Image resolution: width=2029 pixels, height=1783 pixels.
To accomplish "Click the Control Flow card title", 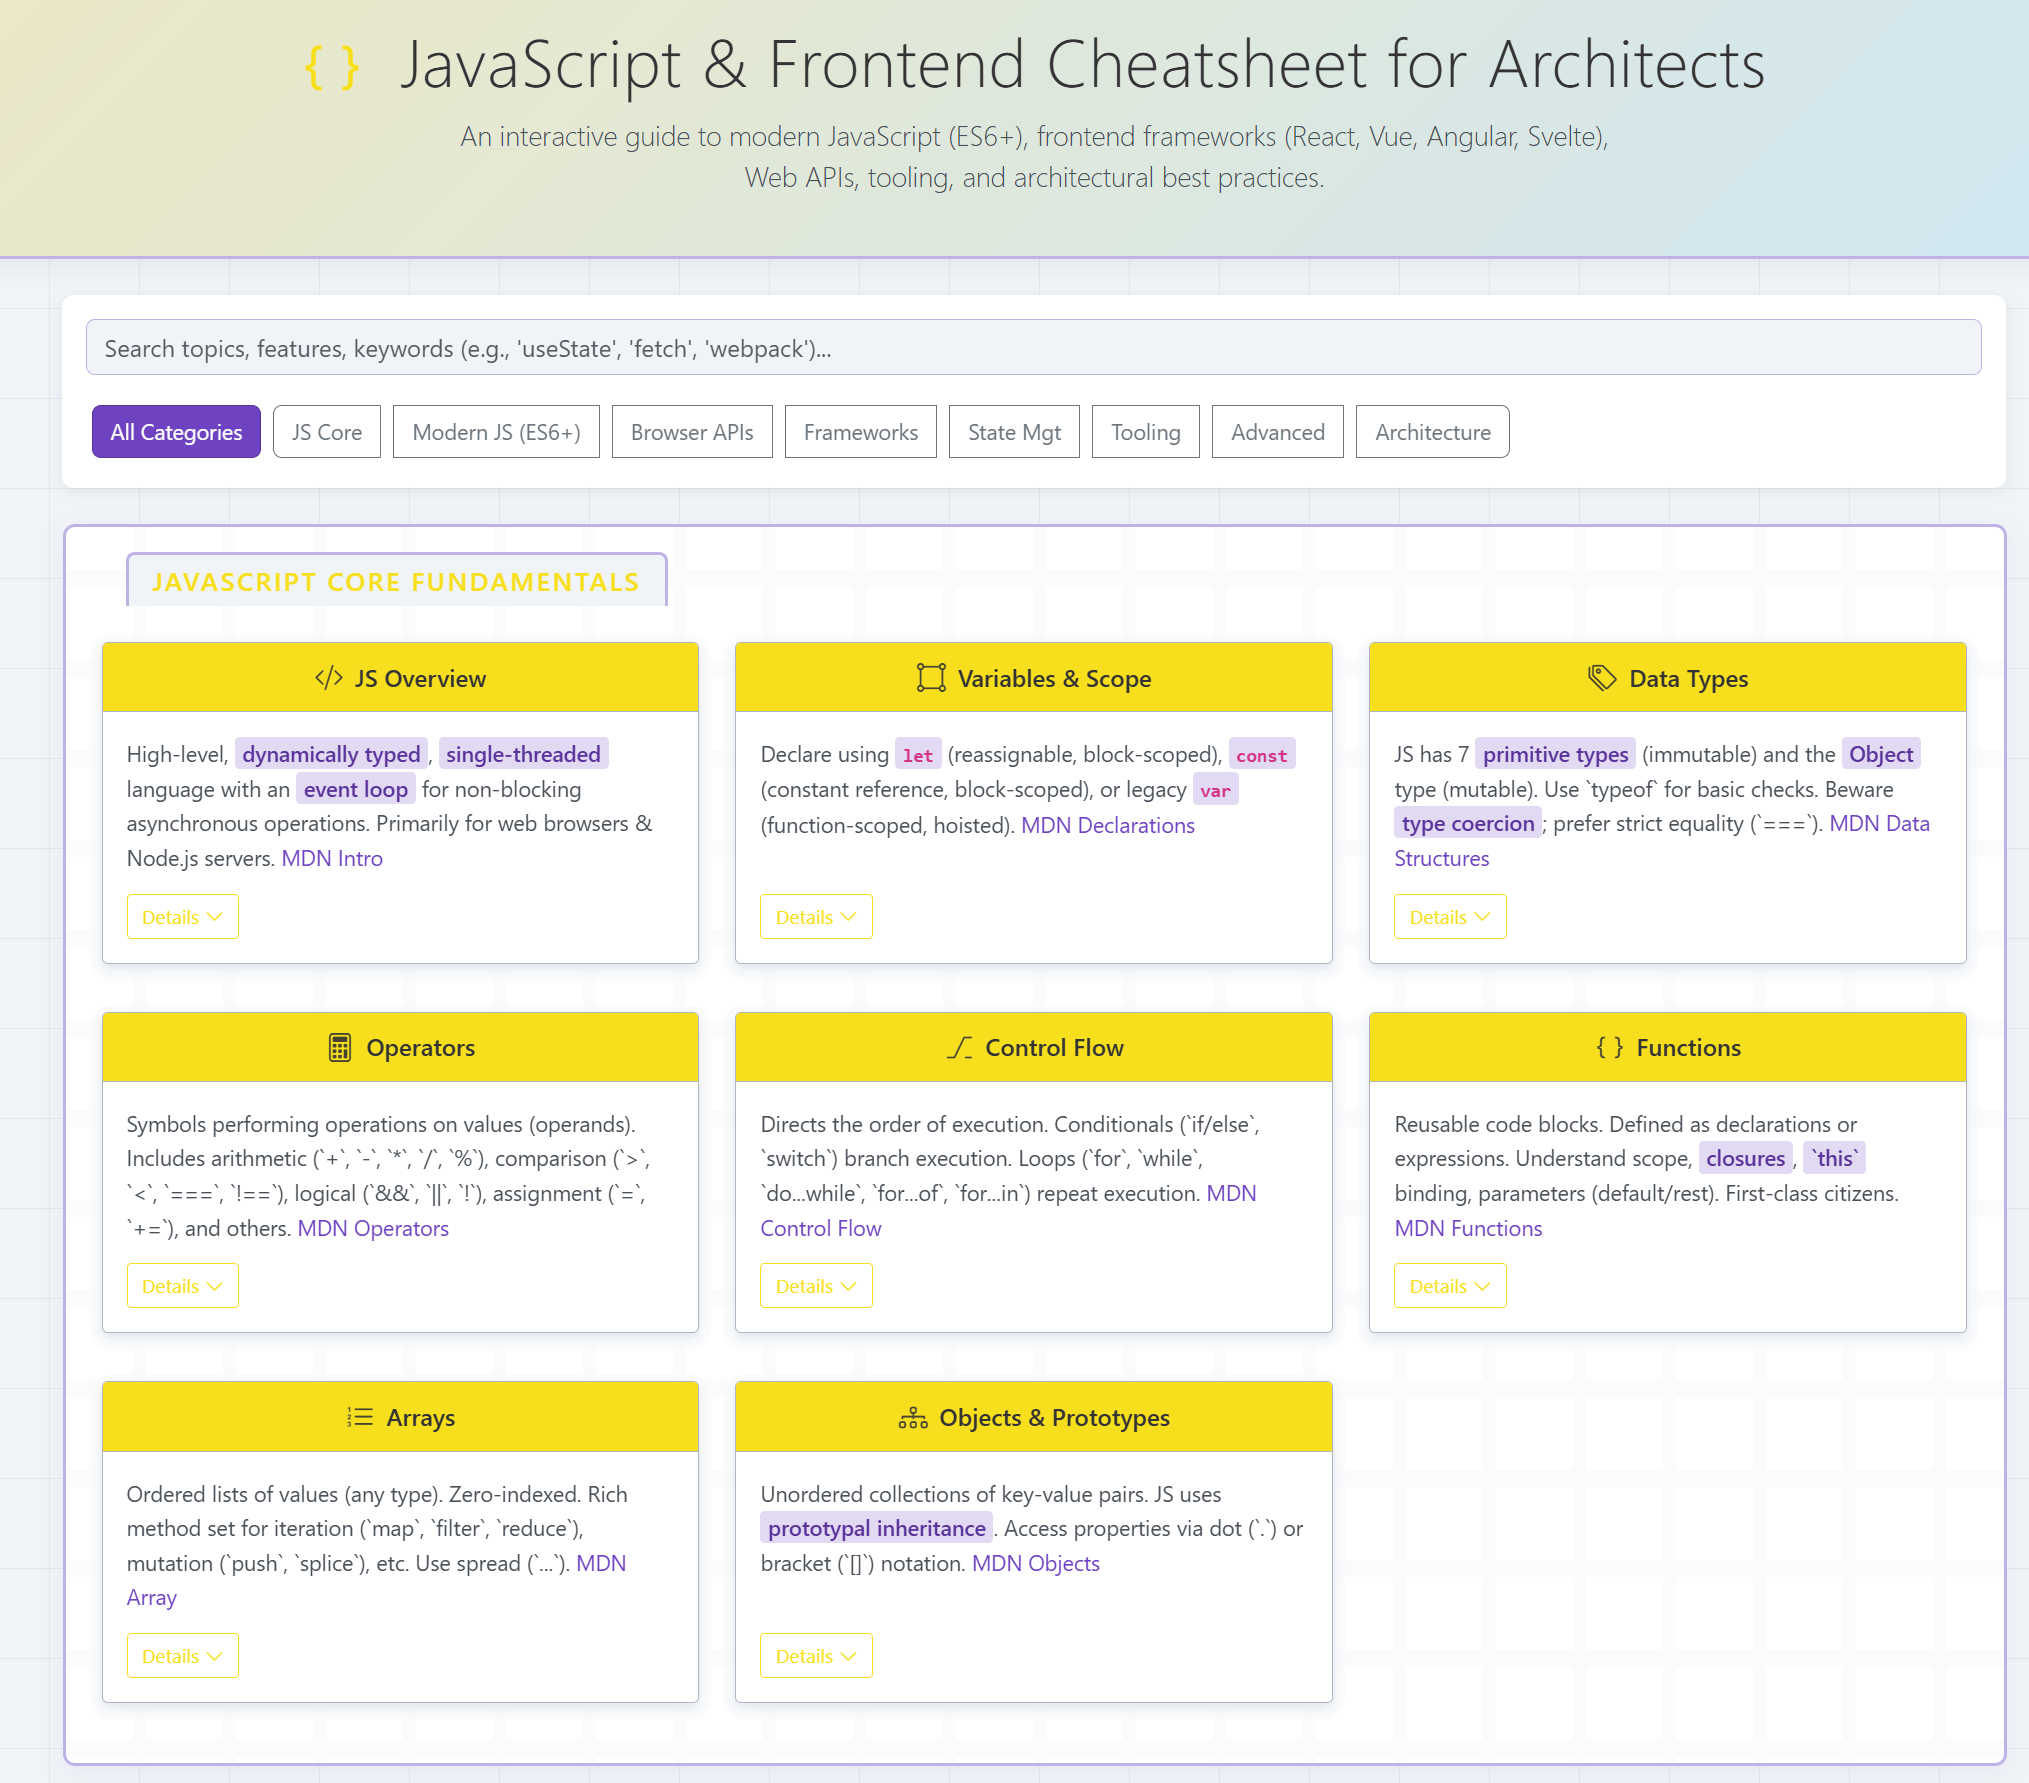I will tap(1054, 1047).
